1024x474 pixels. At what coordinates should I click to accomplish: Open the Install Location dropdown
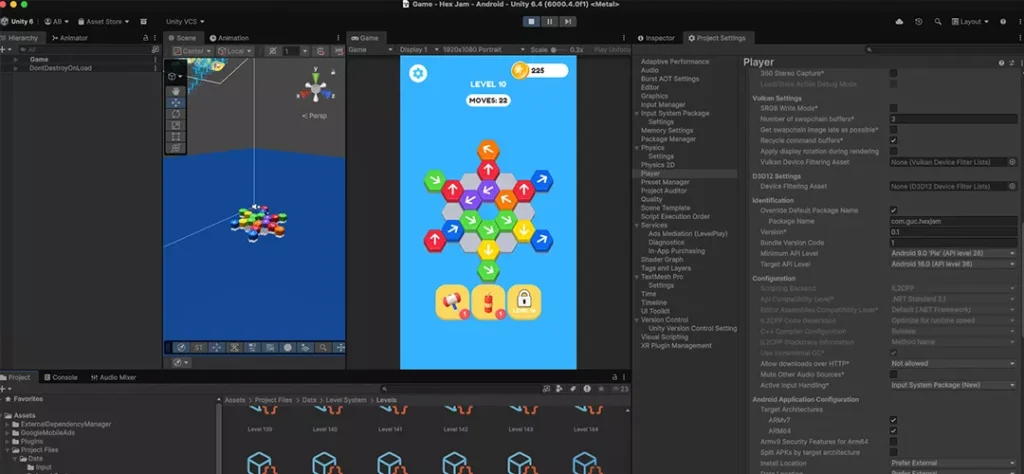pyautogui.click(x=953, y=463)
